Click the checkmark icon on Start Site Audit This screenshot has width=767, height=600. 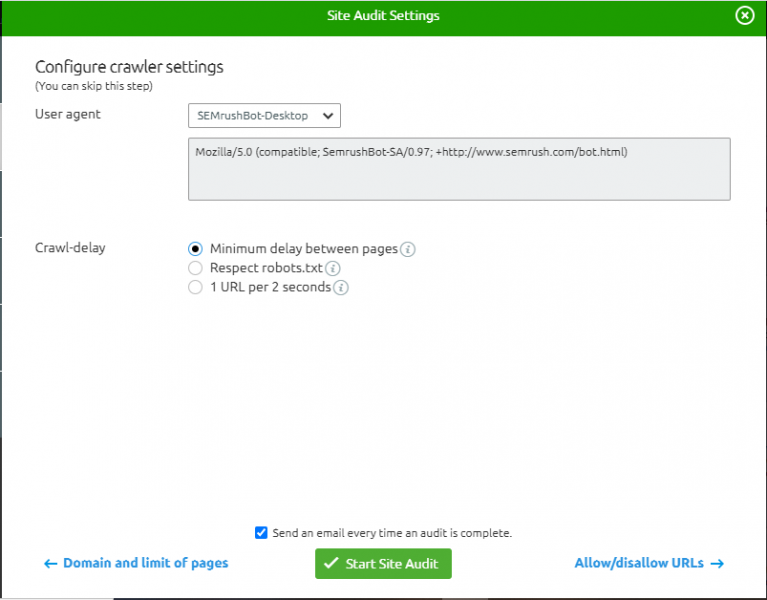(x=331, y=564)
